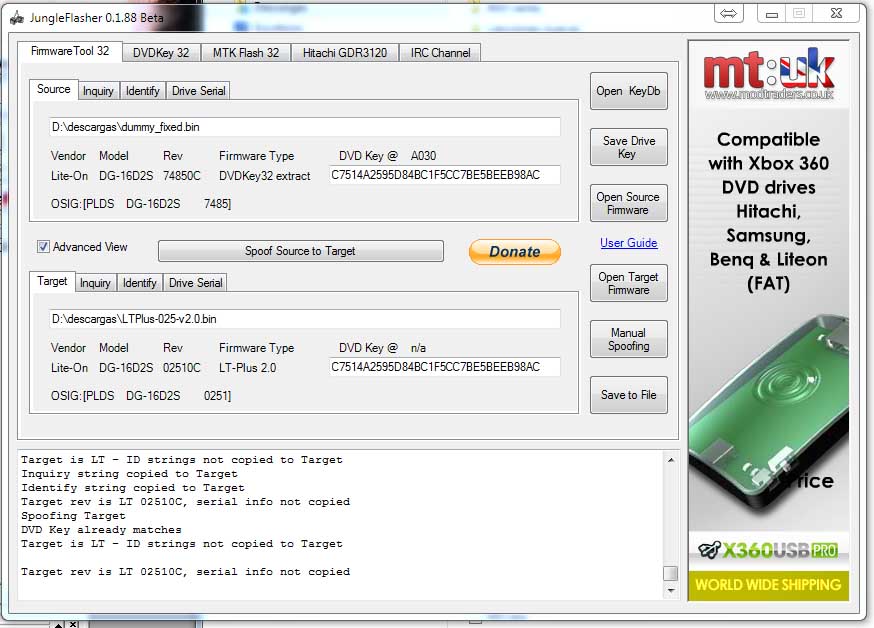This screenshot has height=628, width=874.
Task: Minimize the JungleFlasher window
Action: [x=771, y=14]
